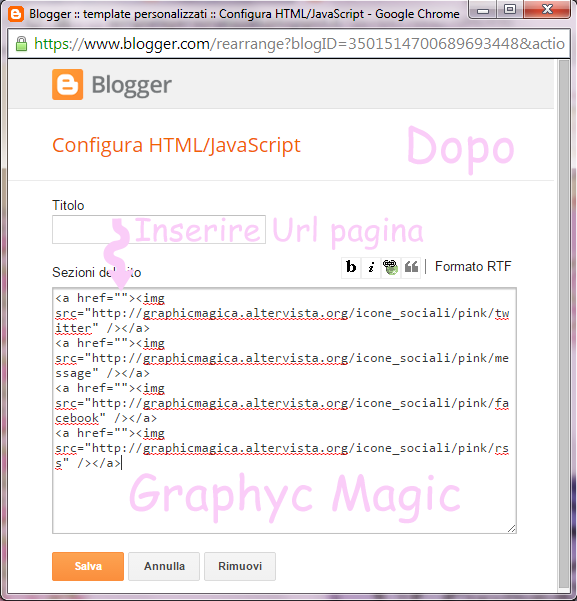Maximize the Chrome popup window
This screenshot has width=577, height=601.
[x=510, y=10]
